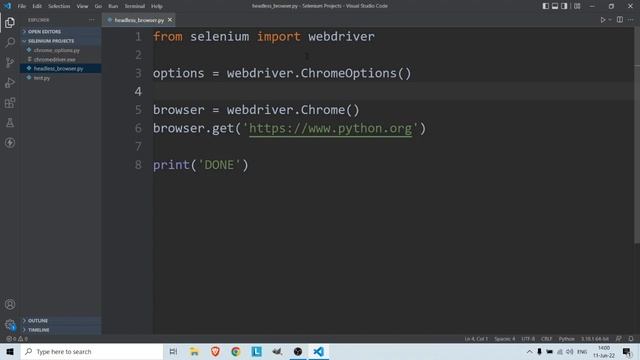Image resolution: width=640 pixels, height=360 pixels.
Task: Split the editor to the right
Action: [x=620, y=20]
